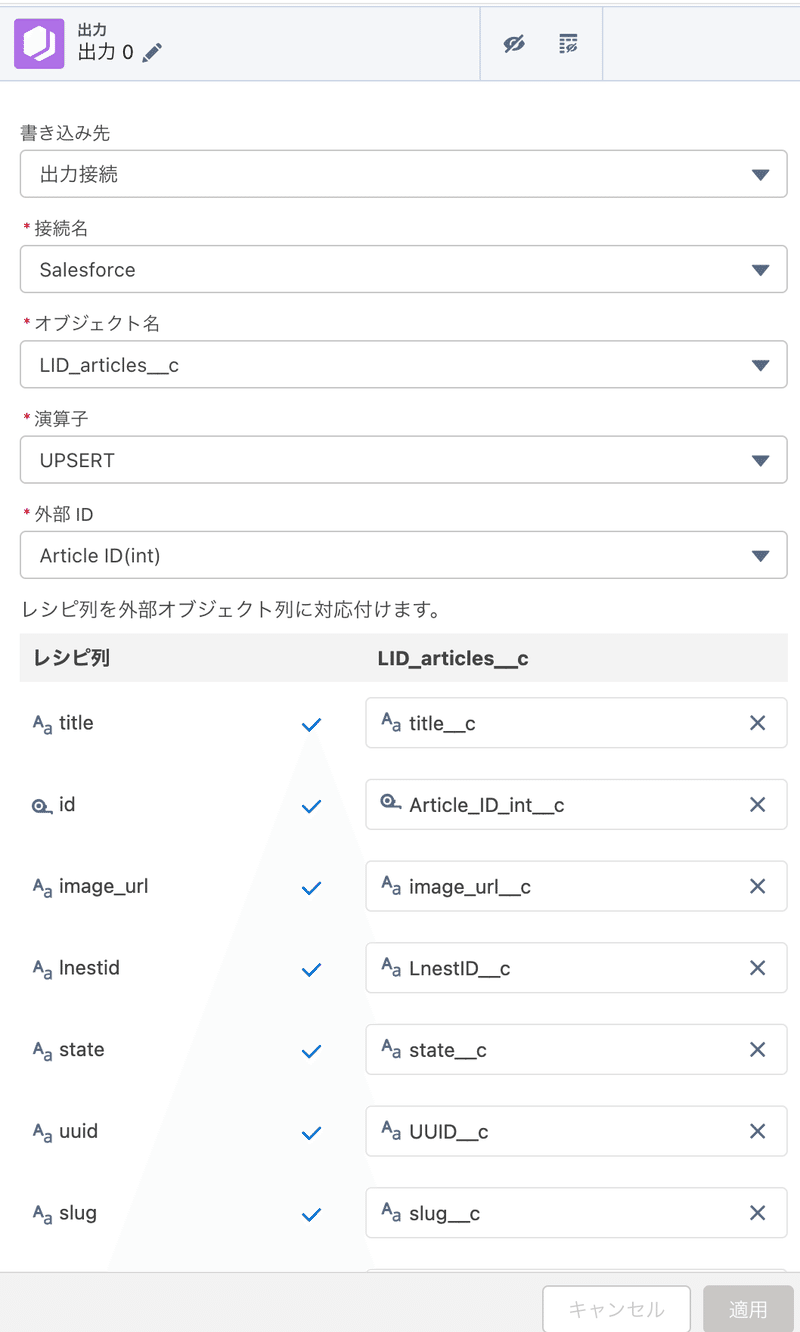The height and width of the screenshot is (1332, 800).
Task: Expand the 外部 ID Article ID(int) selector
Action: [403, 556]
